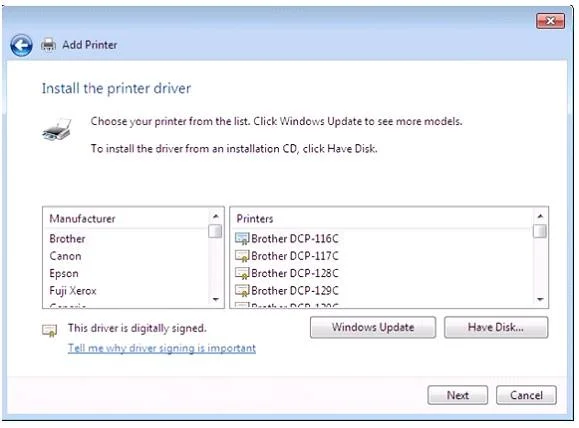Click the large printer illustration icon
This screenshot has height=428, width=579.
[56, 130]
